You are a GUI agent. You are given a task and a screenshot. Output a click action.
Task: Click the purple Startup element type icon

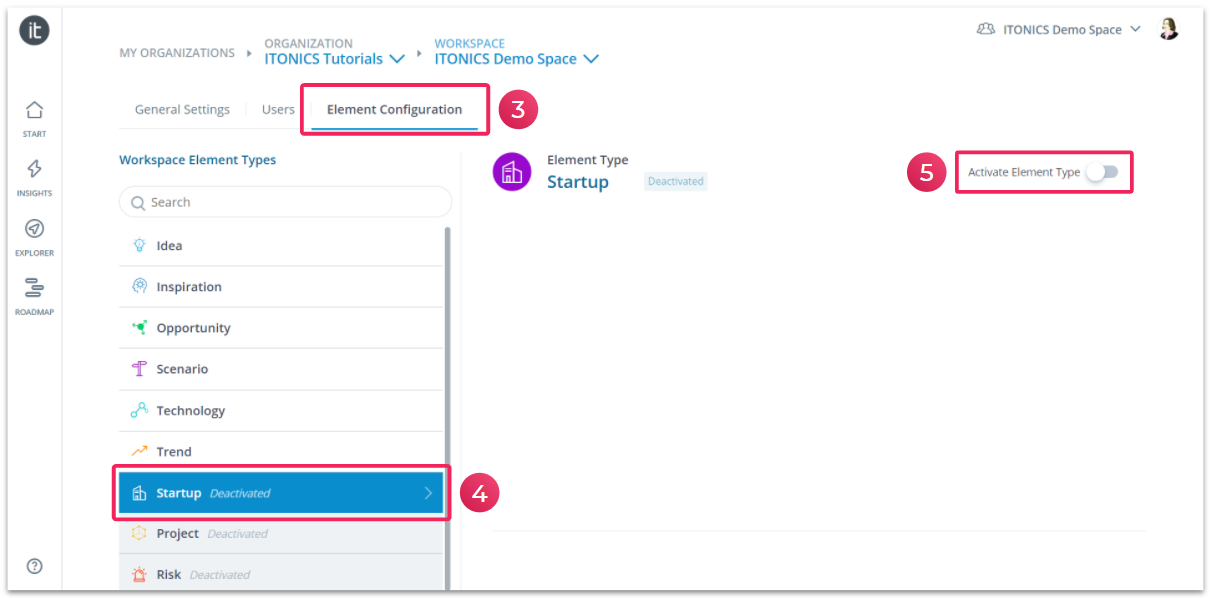pyautogui.click(x=511, y=172)
